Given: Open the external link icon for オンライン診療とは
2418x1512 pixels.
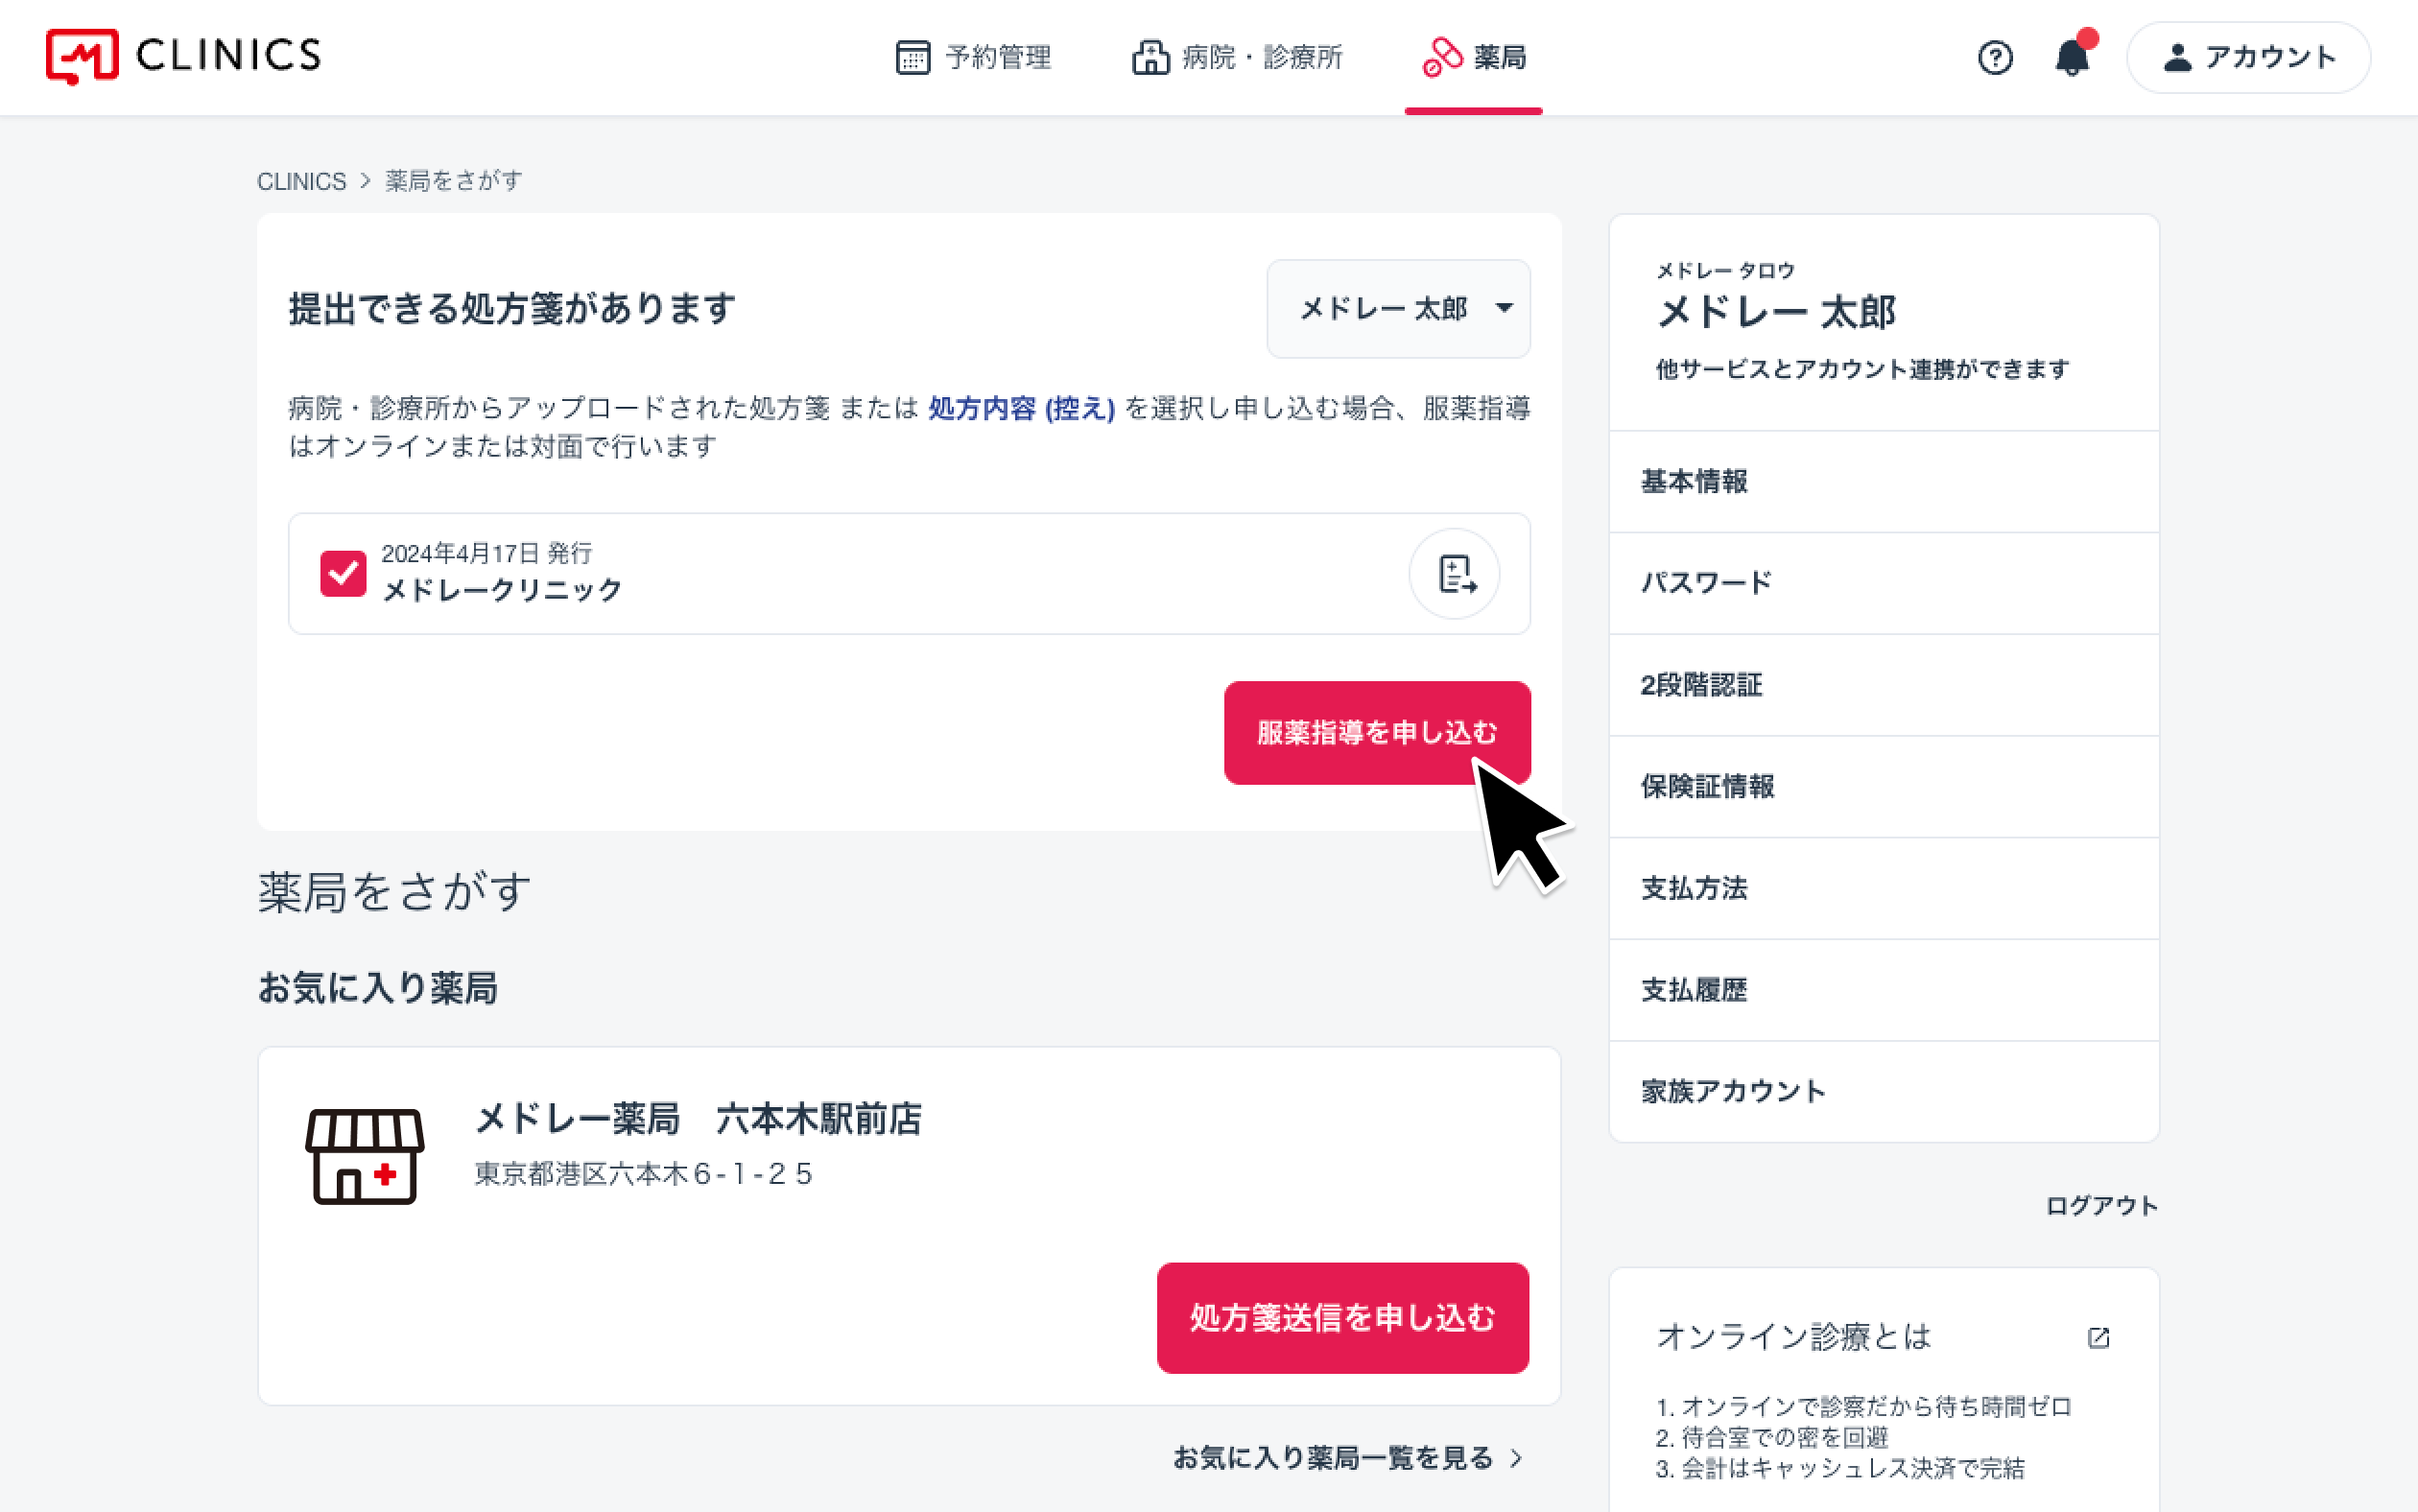Looking at the screenshot, I should (2098, 1337).
